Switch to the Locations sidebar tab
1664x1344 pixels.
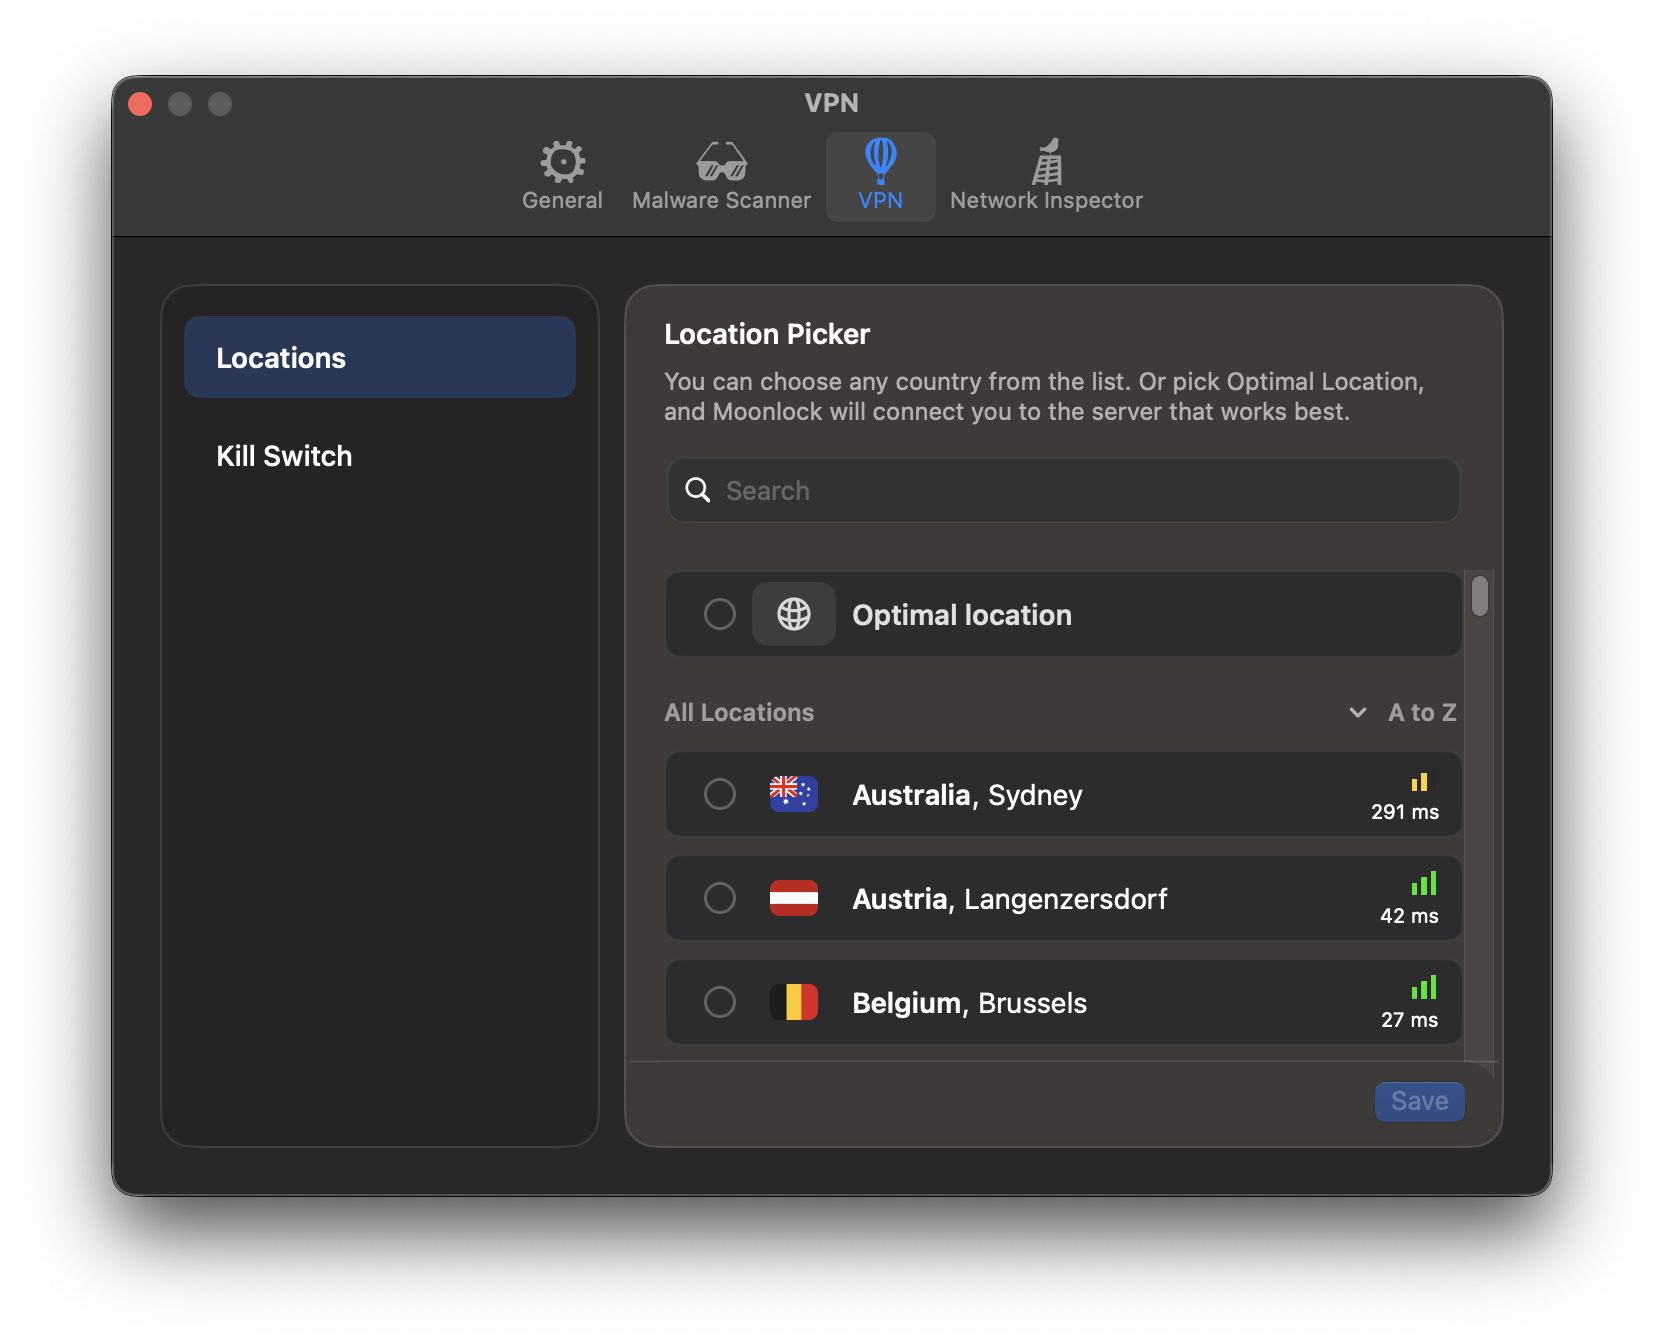coord(380,358)
